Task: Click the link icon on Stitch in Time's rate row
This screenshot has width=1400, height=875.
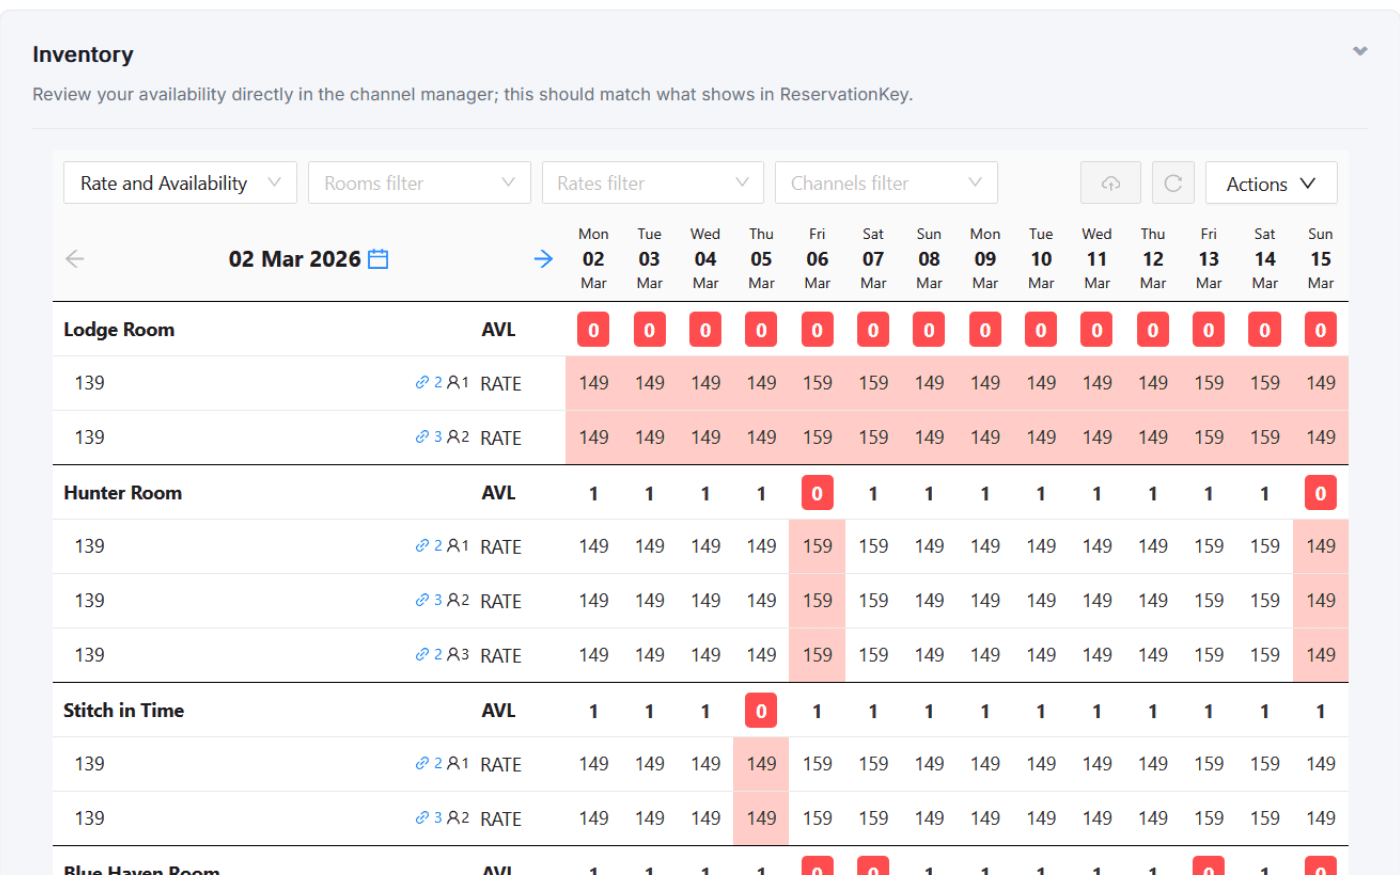Action: click(421, 763)
